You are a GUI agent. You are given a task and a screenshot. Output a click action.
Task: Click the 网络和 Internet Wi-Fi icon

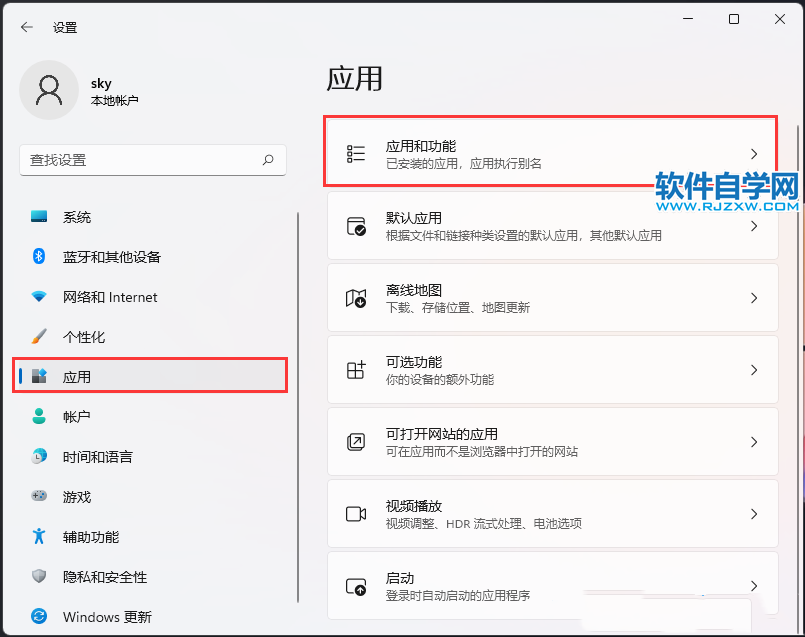40,297
